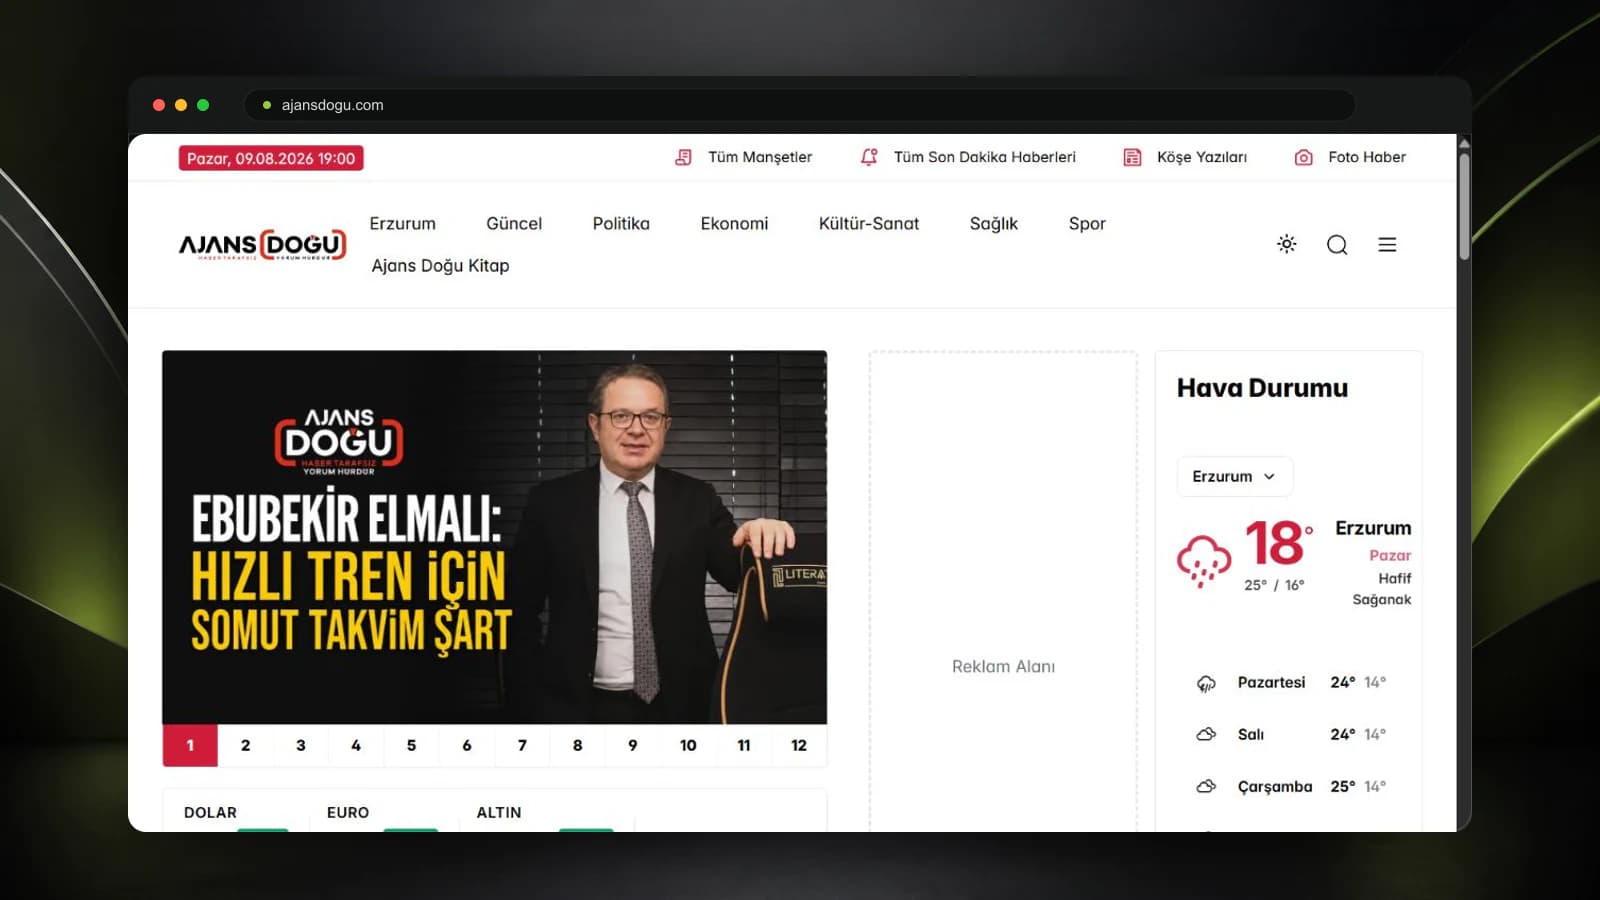Select headline slide 7
This screenshot has height=900, width=1600.
coord(522,745)
